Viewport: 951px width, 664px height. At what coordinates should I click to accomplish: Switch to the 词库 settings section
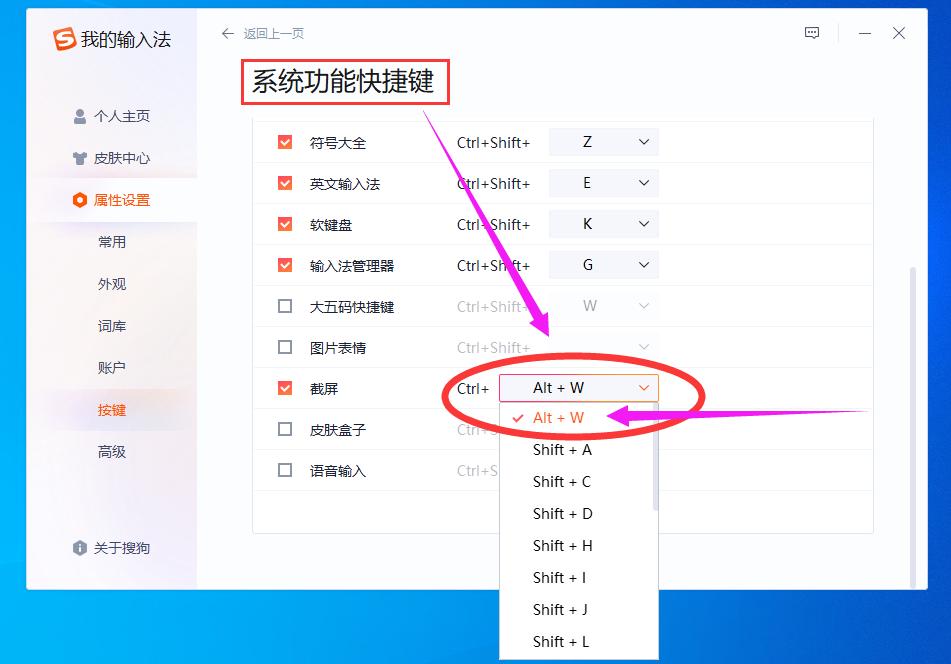click(109, 325)
